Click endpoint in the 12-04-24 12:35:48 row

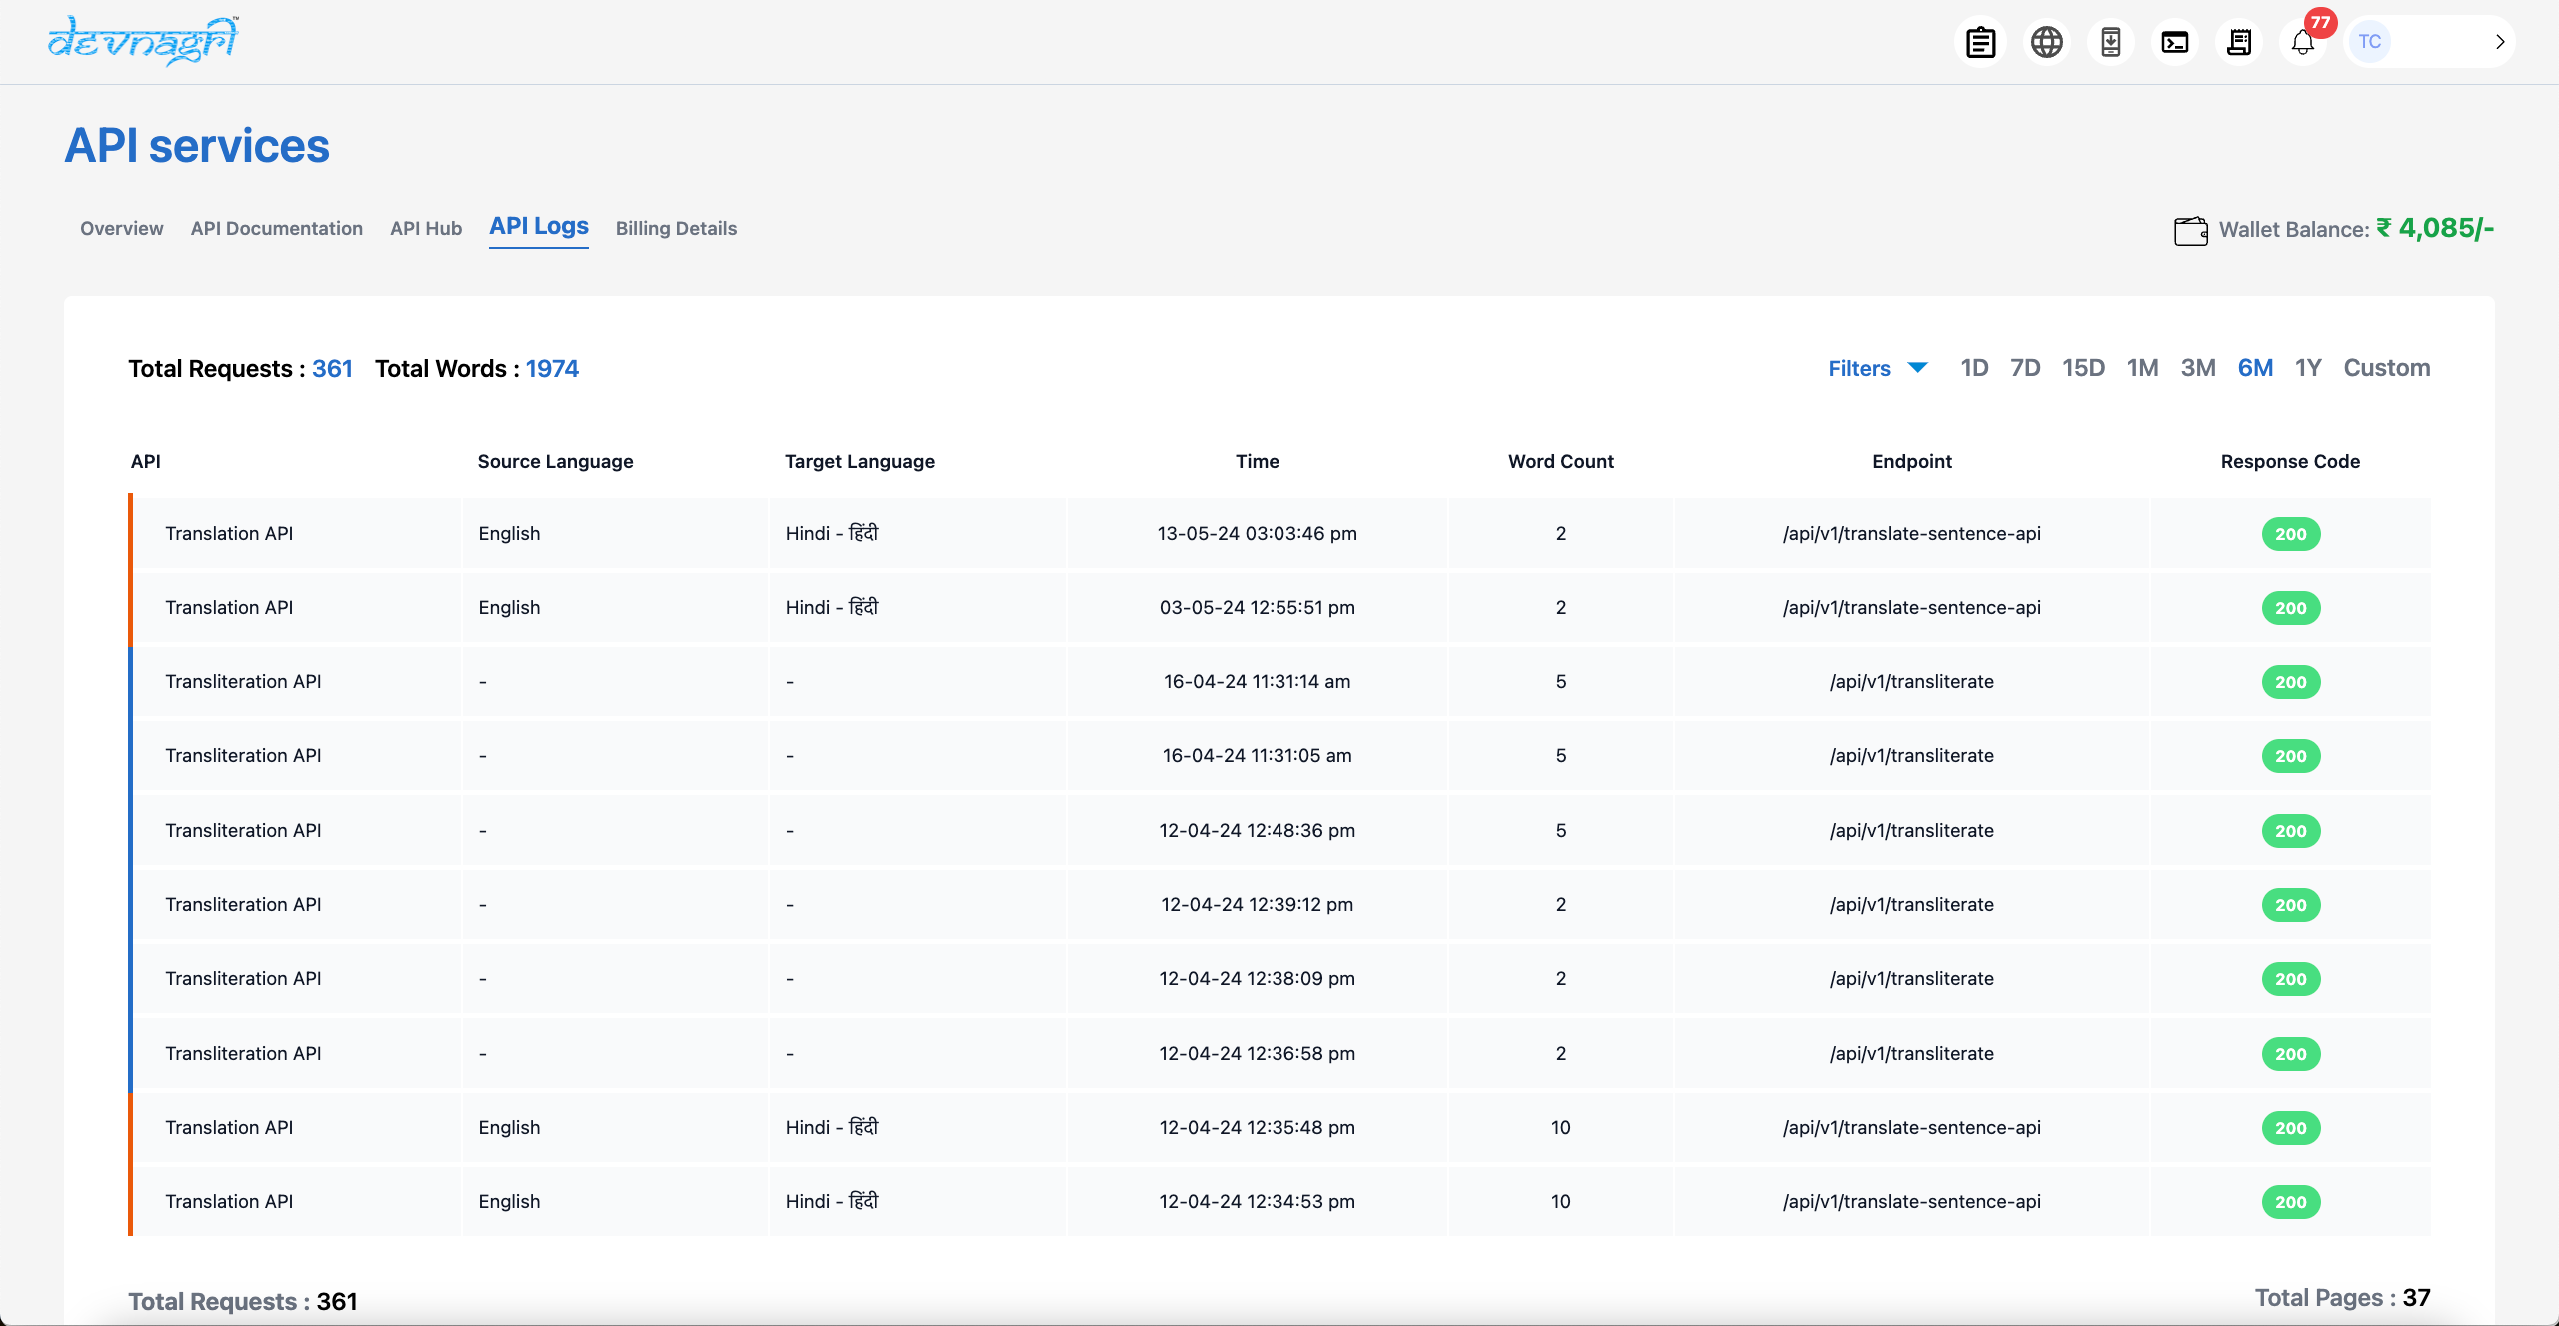point(1911,1127)
